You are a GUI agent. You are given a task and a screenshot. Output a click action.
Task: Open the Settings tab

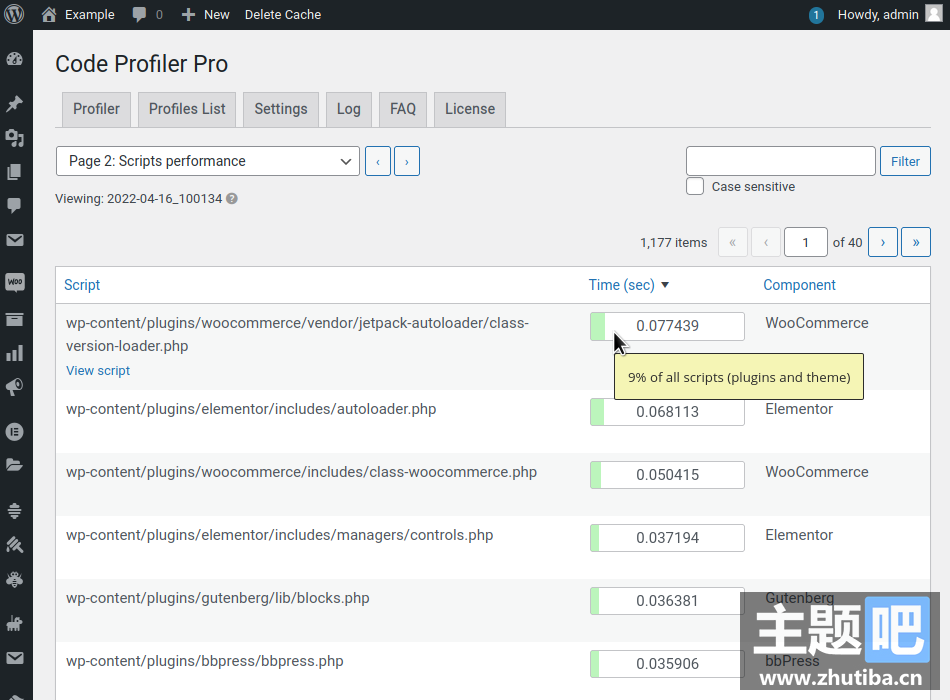click(x=280, y=109)
